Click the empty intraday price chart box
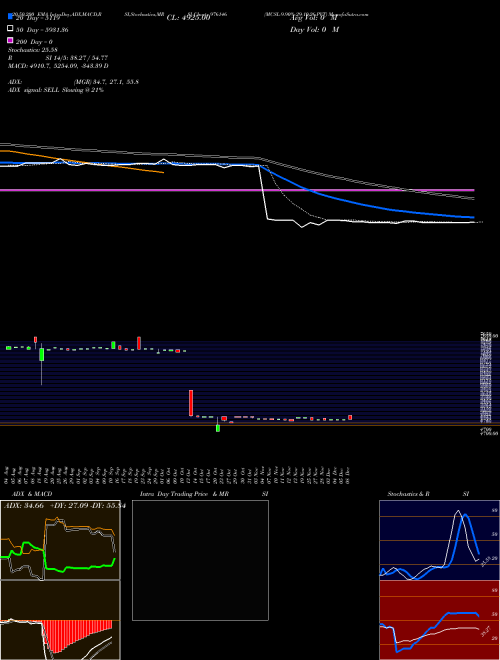Image resolution: width=500 pixels, height=660 pixels. click(x=200, y=560)
